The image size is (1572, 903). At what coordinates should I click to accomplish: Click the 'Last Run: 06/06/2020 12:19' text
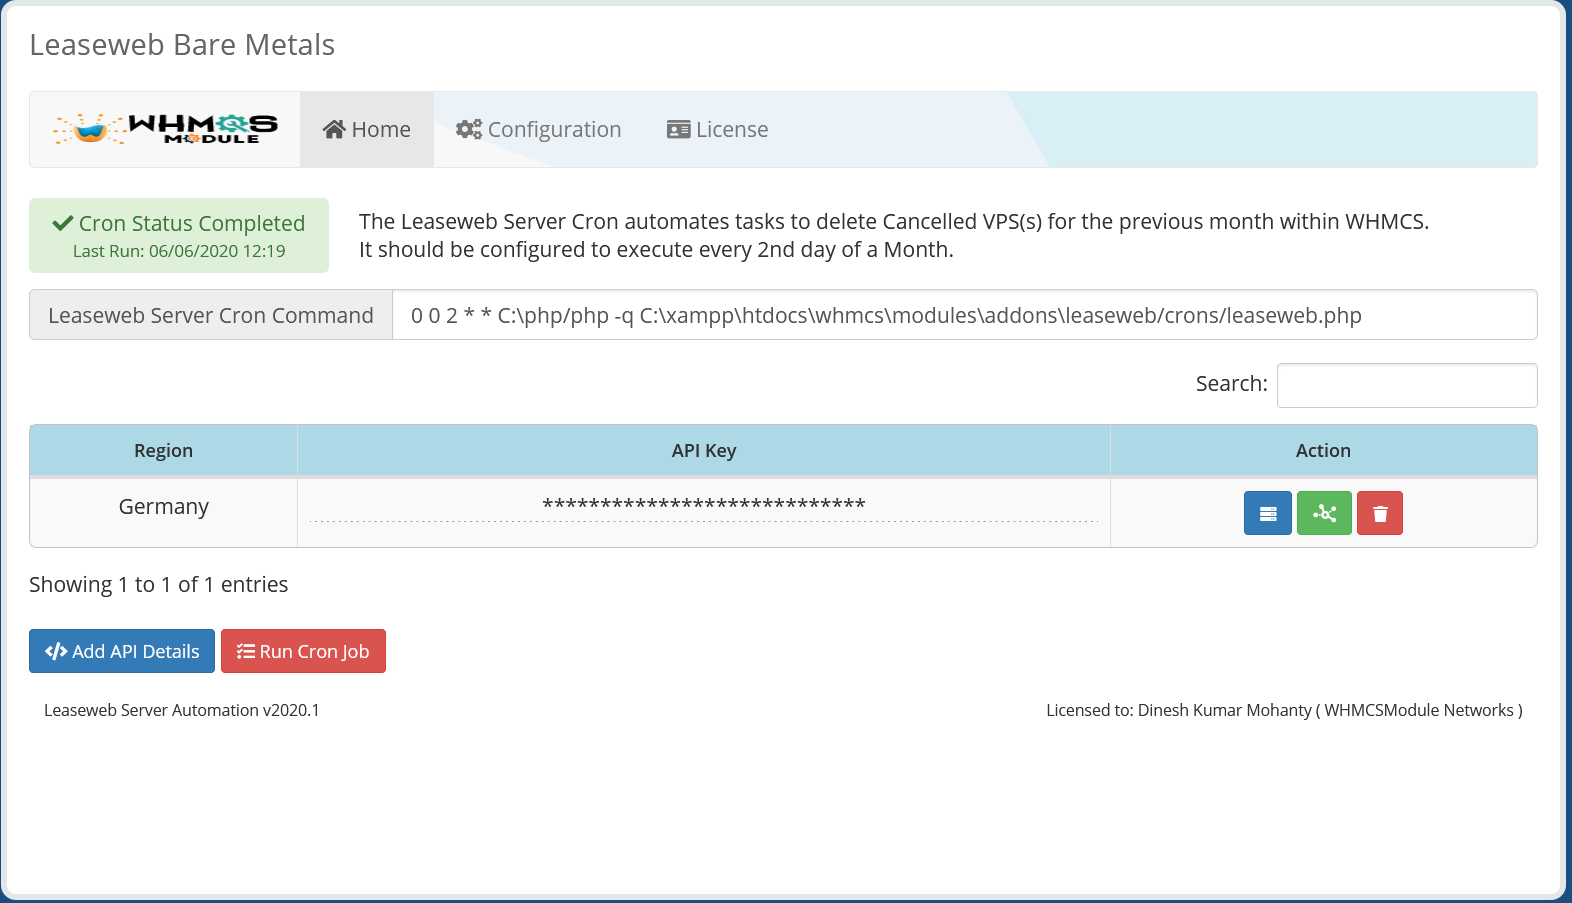[x=179, y=251]
